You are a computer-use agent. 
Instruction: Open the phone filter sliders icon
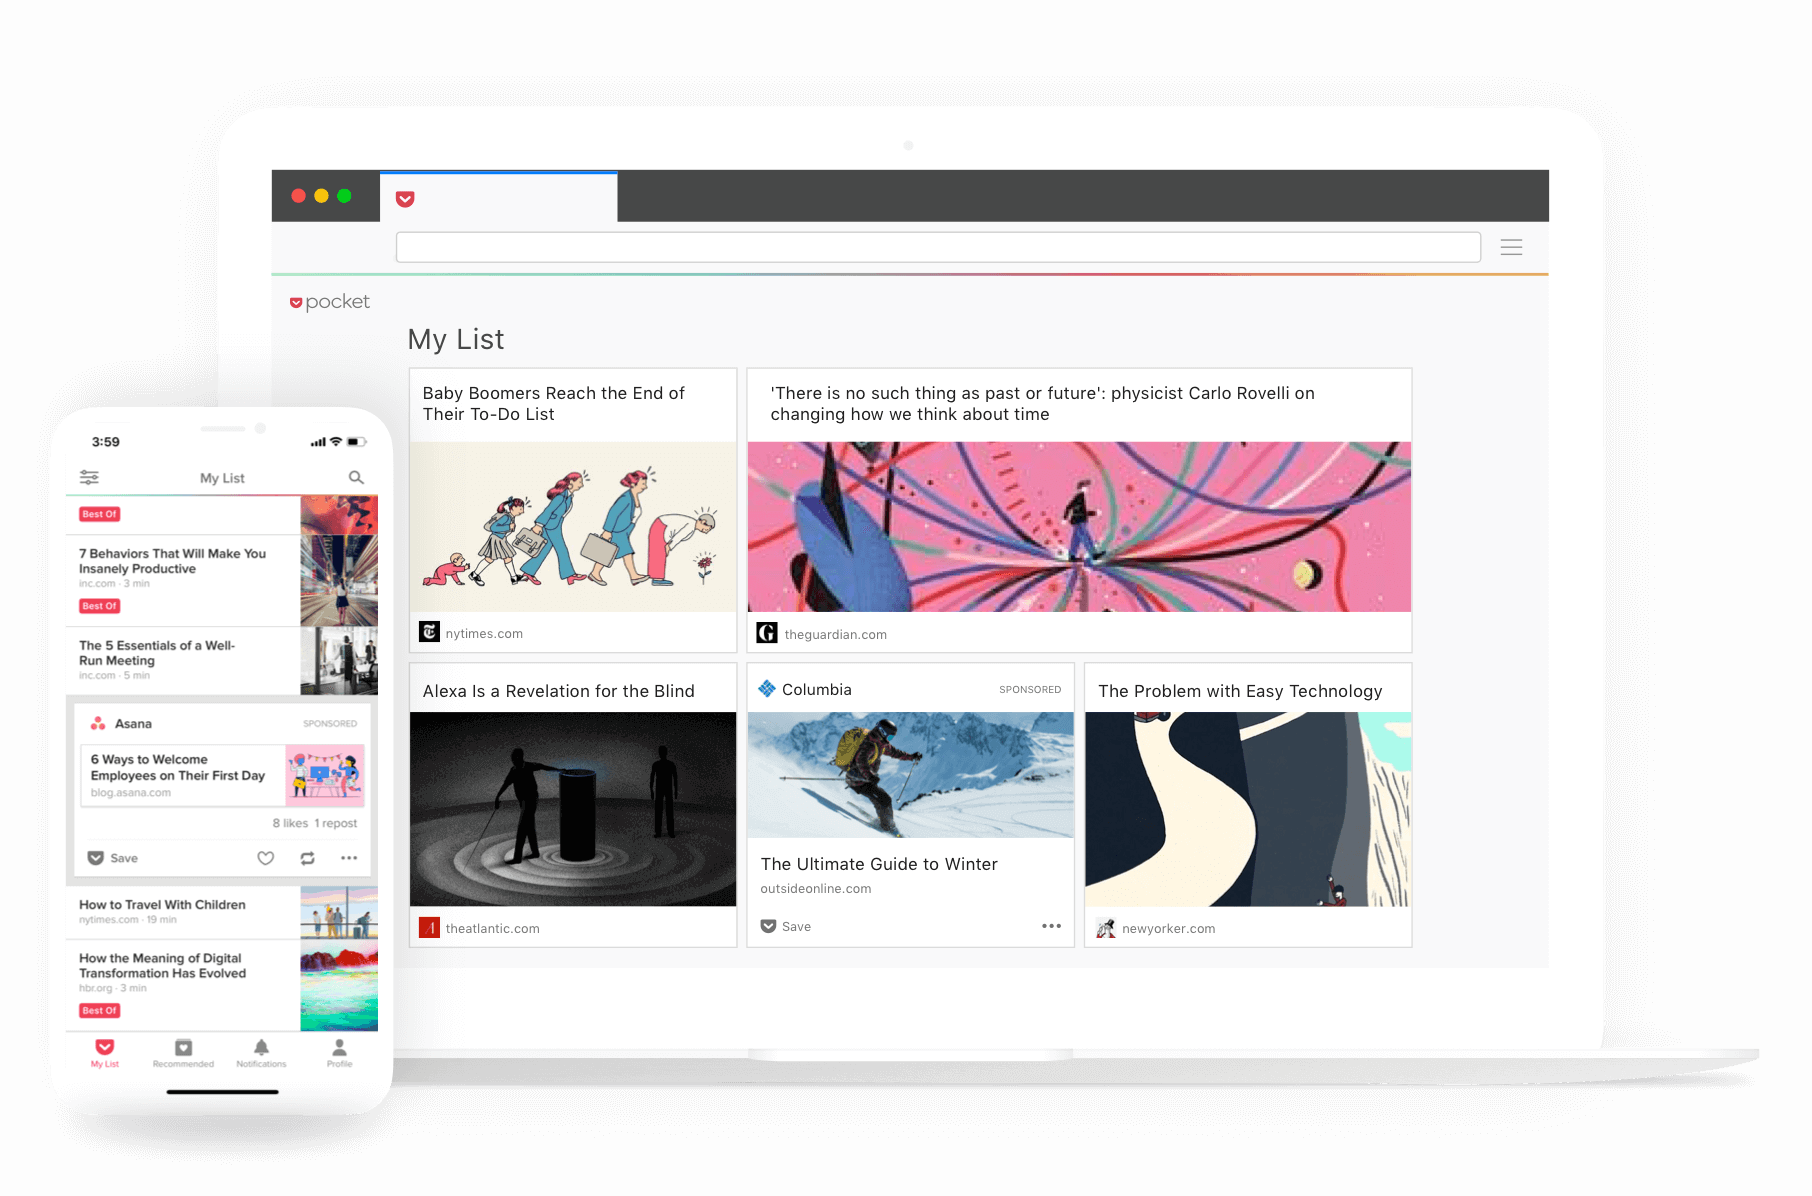coord(89,478)
